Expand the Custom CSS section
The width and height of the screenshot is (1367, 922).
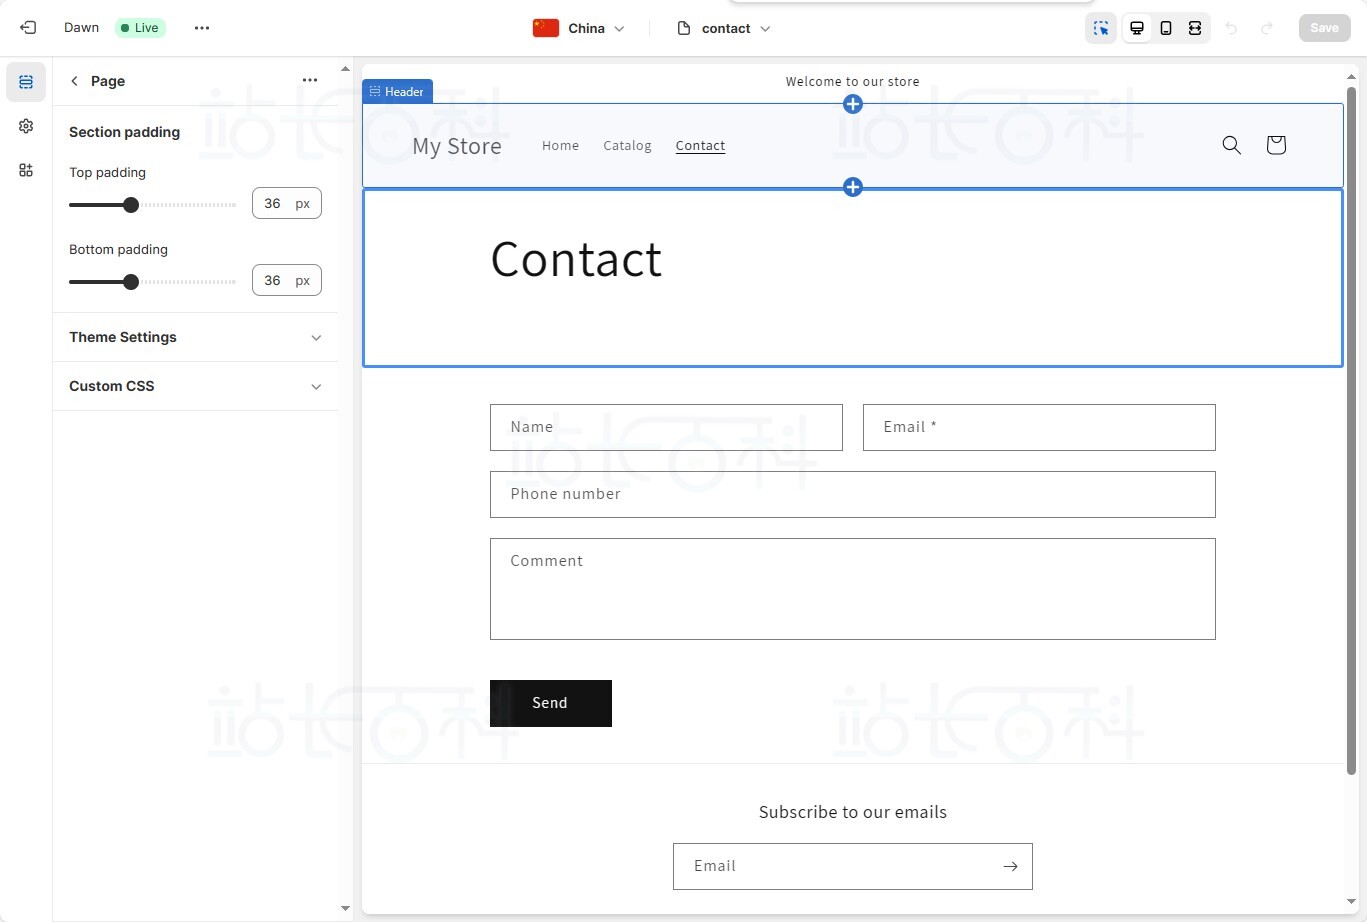tap(195, 386)
